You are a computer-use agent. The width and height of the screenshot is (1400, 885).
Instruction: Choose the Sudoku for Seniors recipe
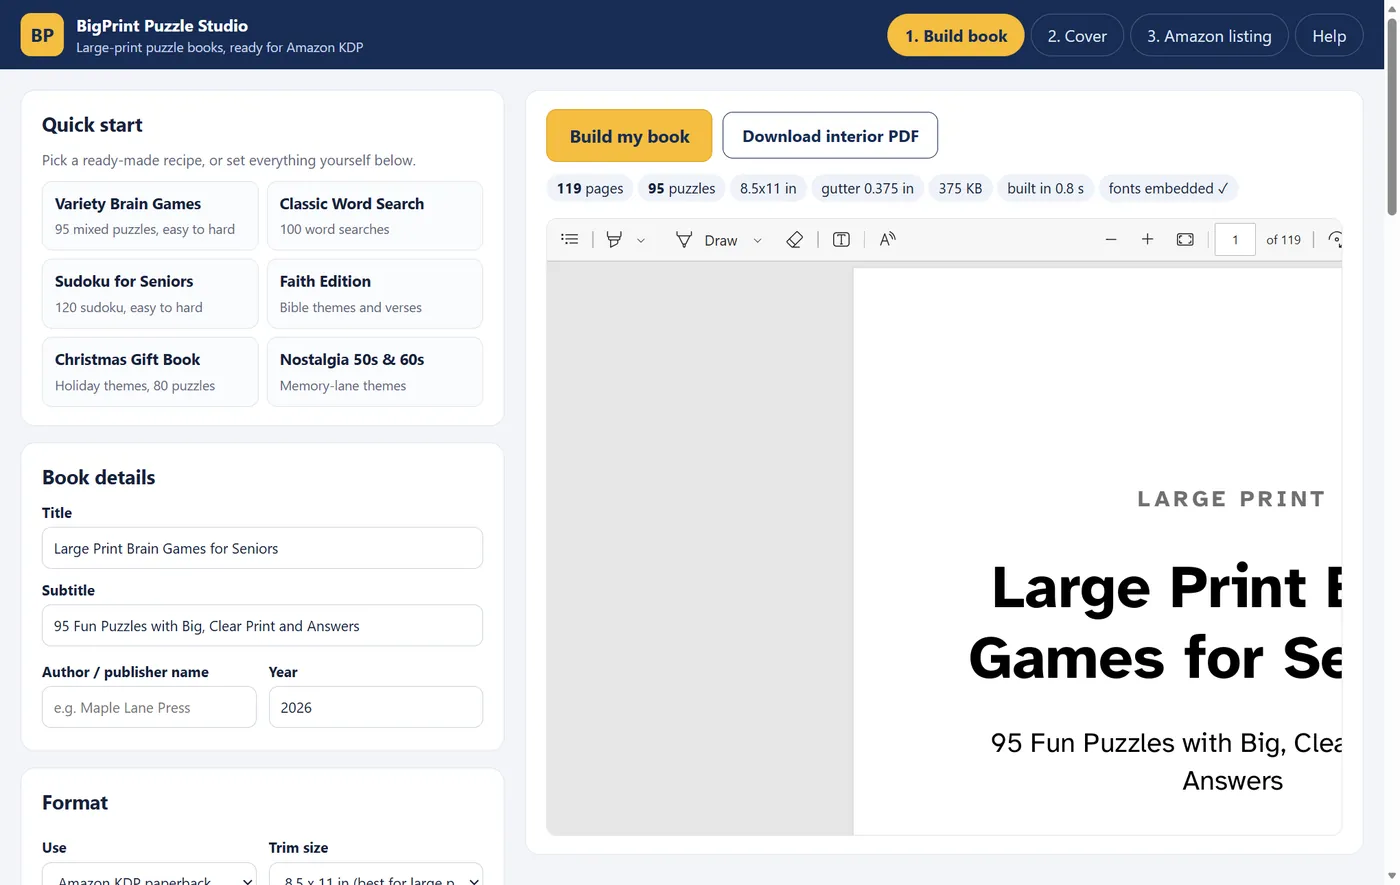pyautogui.click(x=150, y=294)
